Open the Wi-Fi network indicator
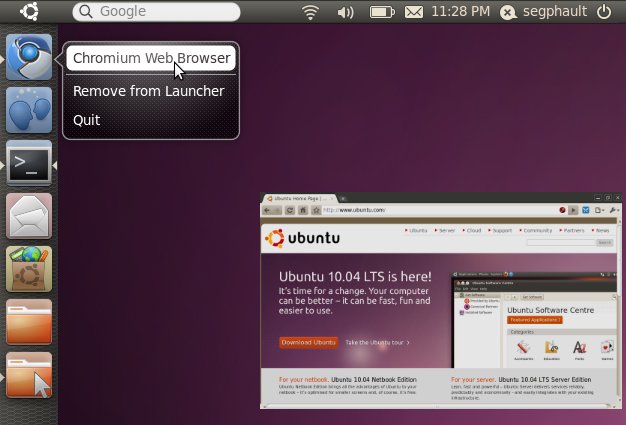The height and width of the screenshot is (425, 626). coord(310,12)
